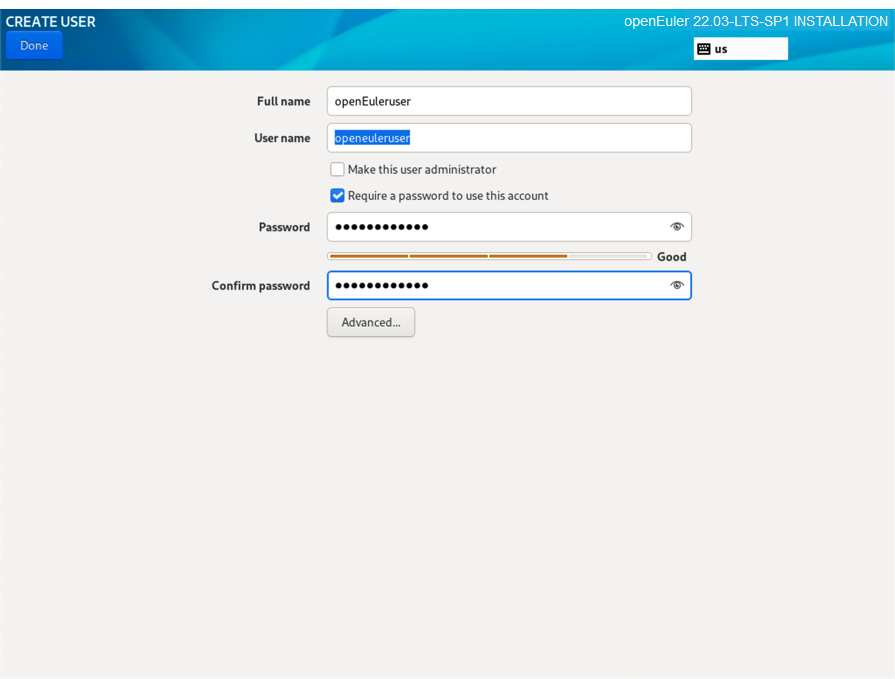Enable Make this user administrator checkbox

pyautogui.click(x=338, y=170)
